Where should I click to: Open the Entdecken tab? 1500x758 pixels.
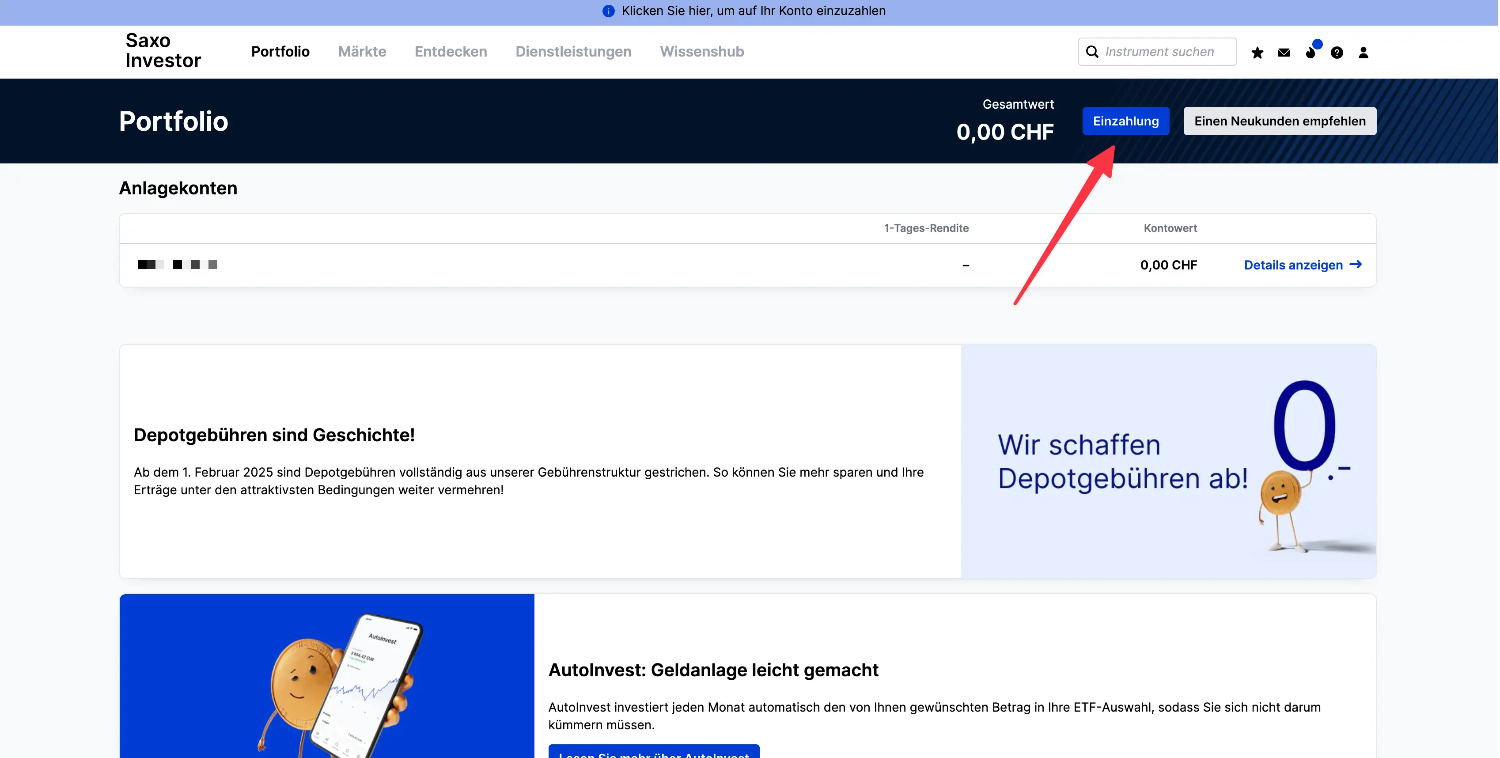point(451,52)
